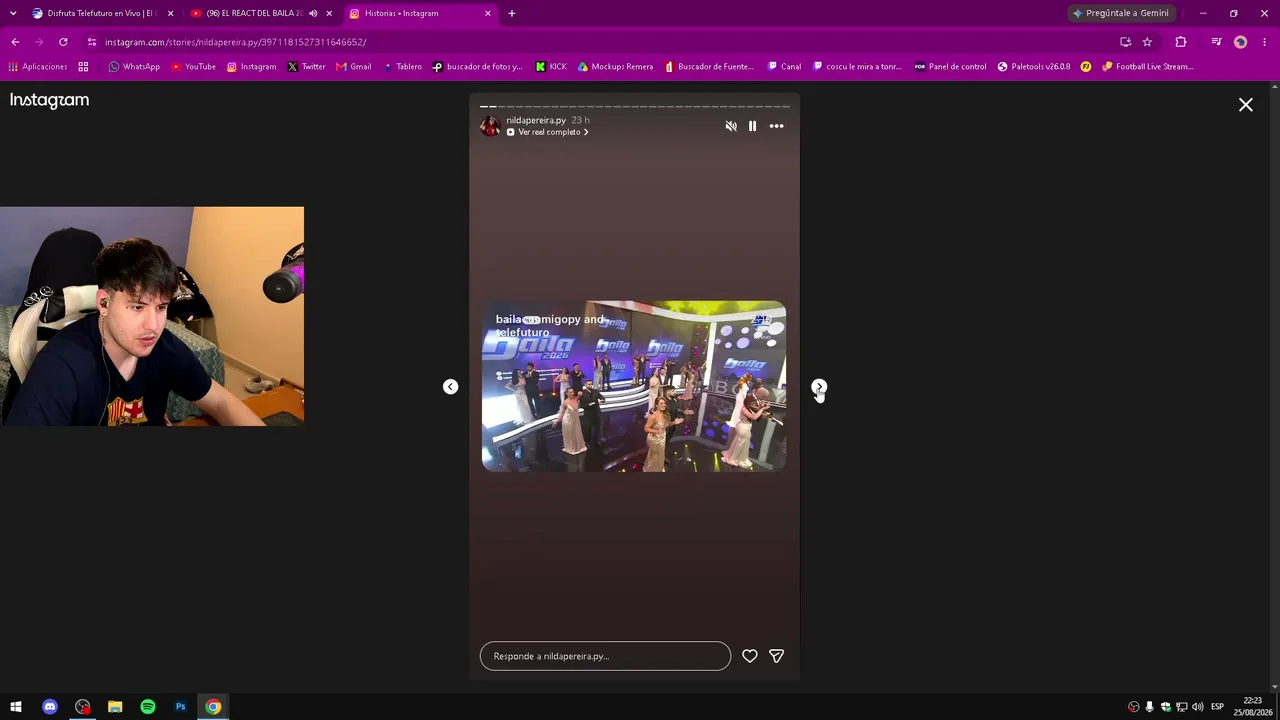Open Spotify from the taskbar
The image size is (1280, 720).
click(148, 707)
